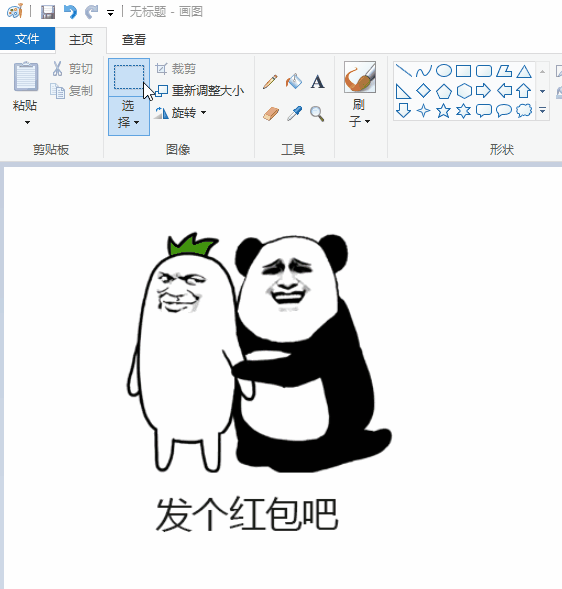562x589 pixels.
Task: Click the 裁剪 crop button
Action: point(175,69)
